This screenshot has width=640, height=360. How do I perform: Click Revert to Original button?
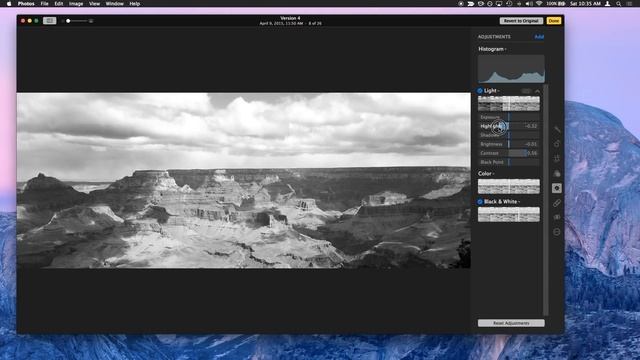point(521,20)
